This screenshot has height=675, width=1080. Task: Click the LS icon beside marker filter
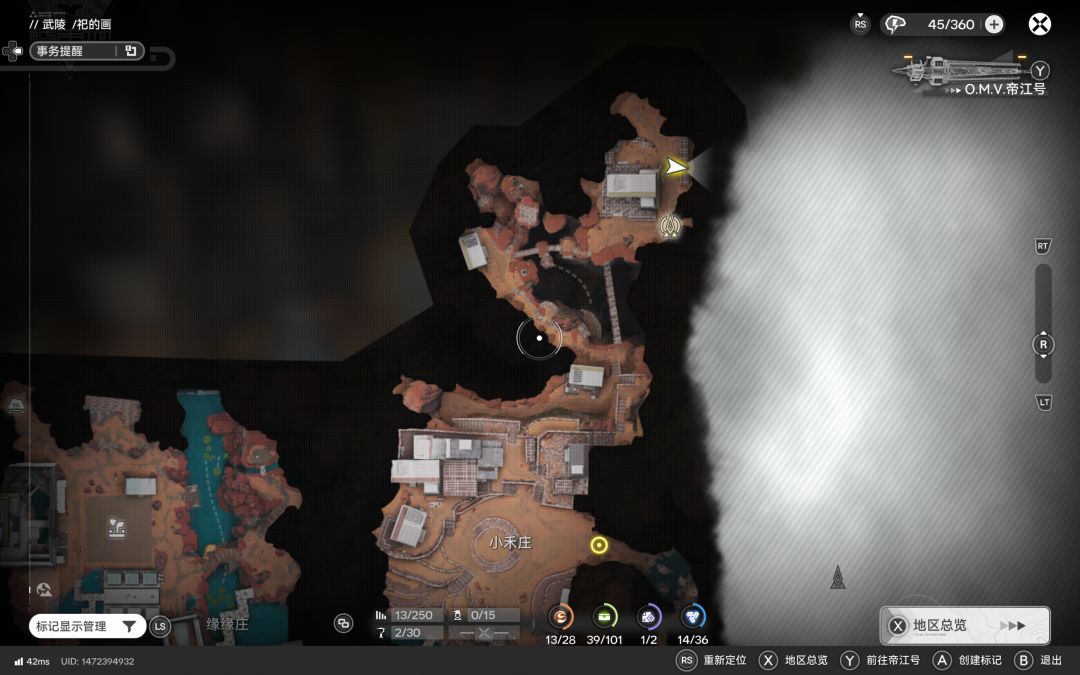coord(160,626)
